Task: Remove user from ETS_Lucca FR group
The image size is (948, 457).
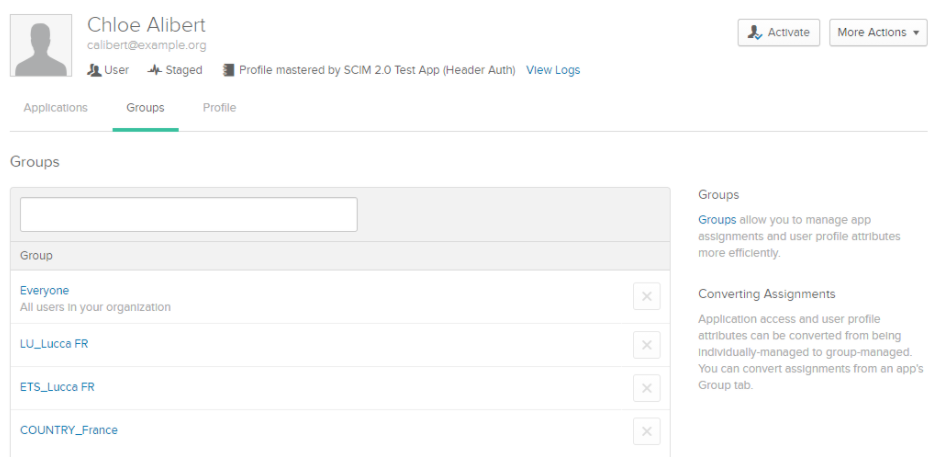Action: (x=646, y=388)
